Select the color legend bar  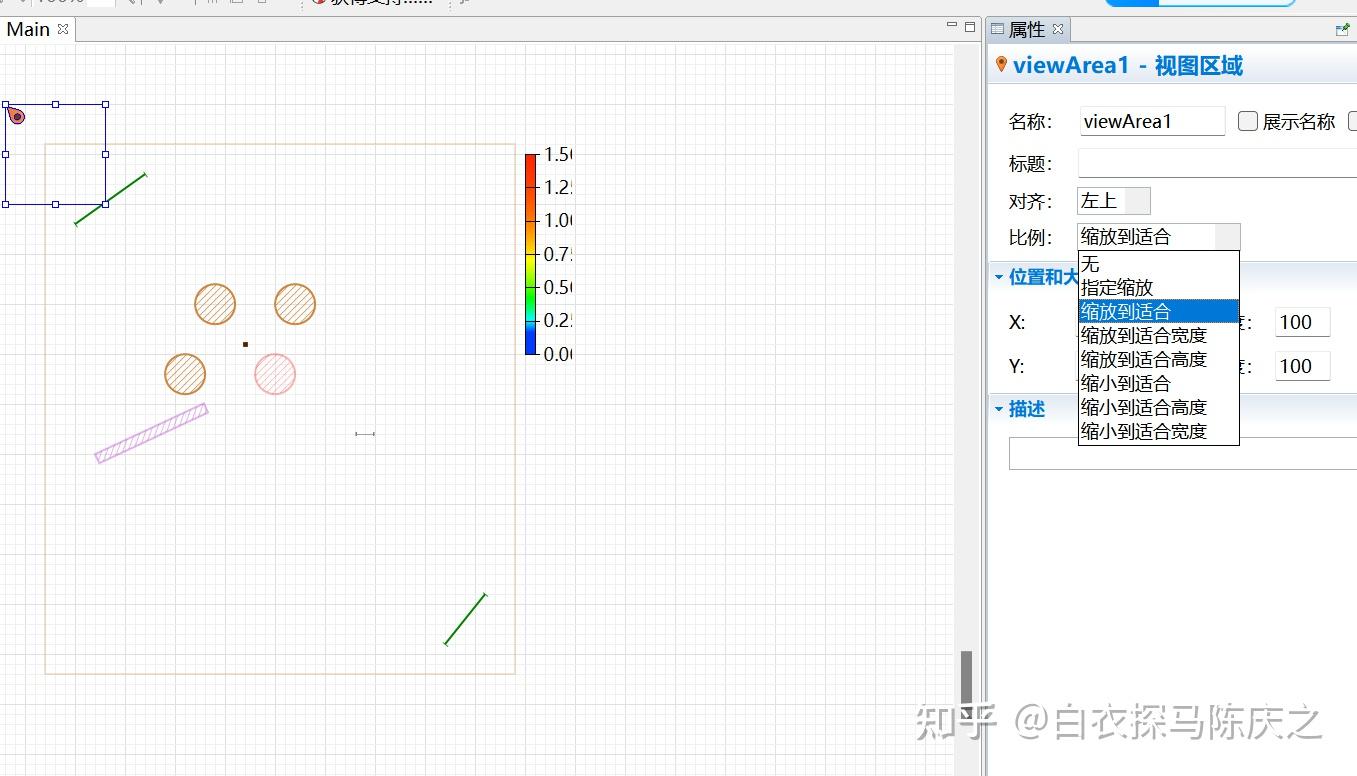tap(531, 254)
